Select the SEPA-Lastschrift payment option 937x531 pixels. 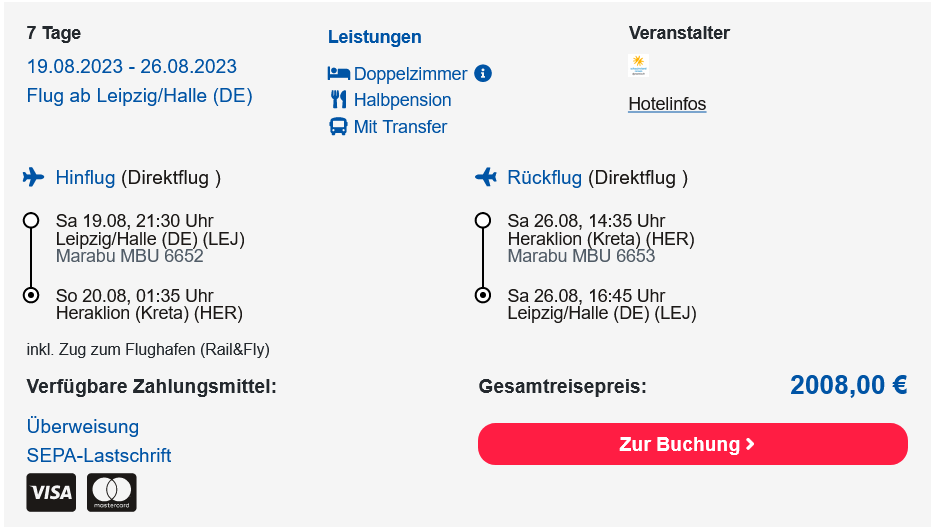tap(99, 456)
